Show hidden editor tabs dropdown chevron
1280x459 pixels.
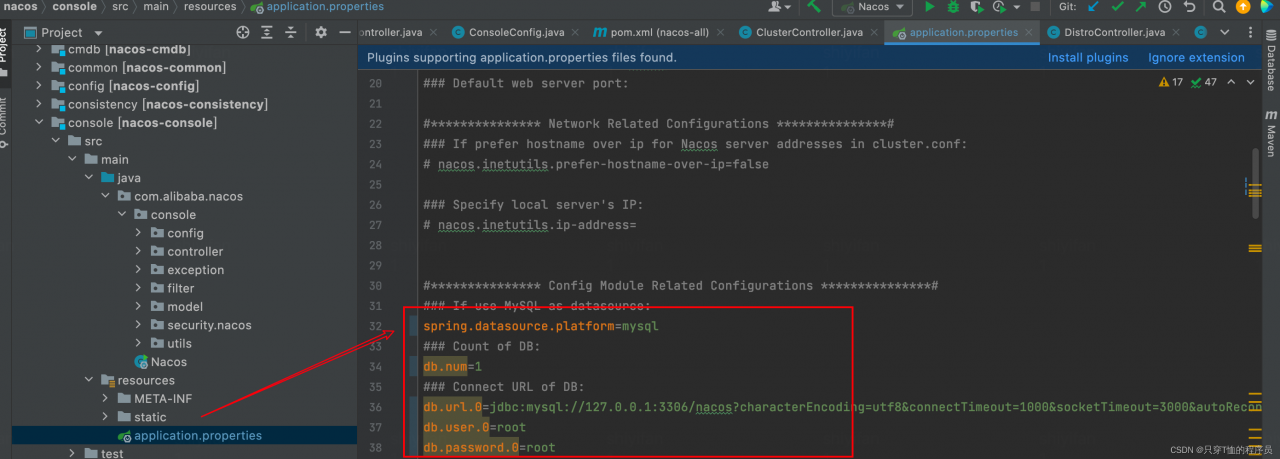pos(1225,32)
